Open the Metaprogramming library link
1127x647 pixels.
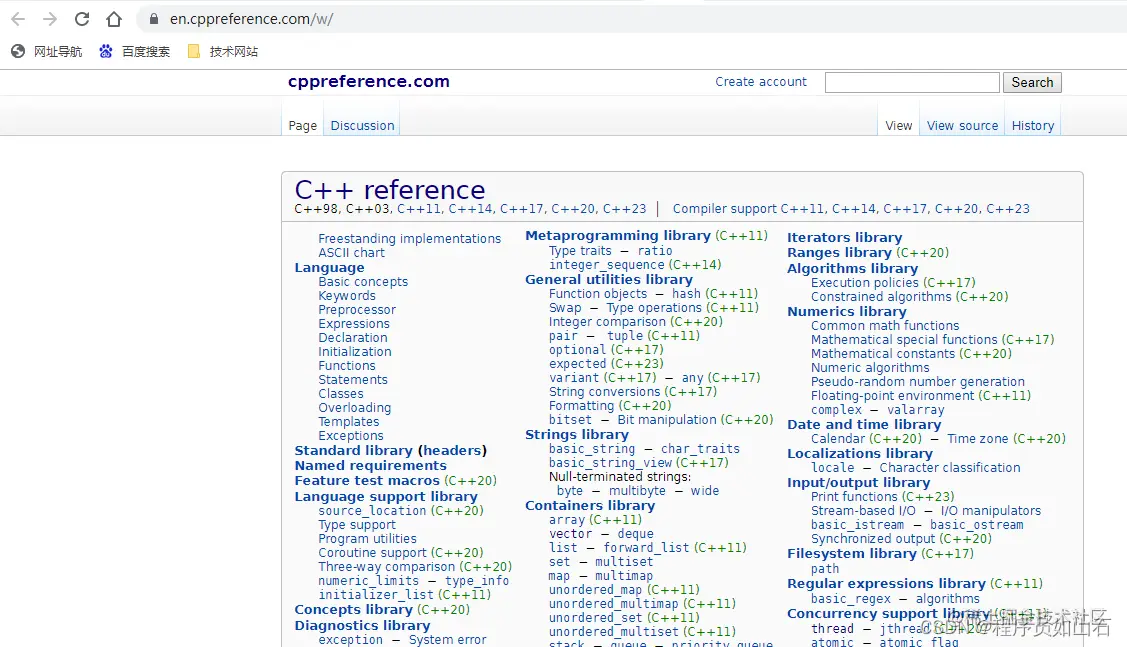pyautogui.click(x=617, y=236)
